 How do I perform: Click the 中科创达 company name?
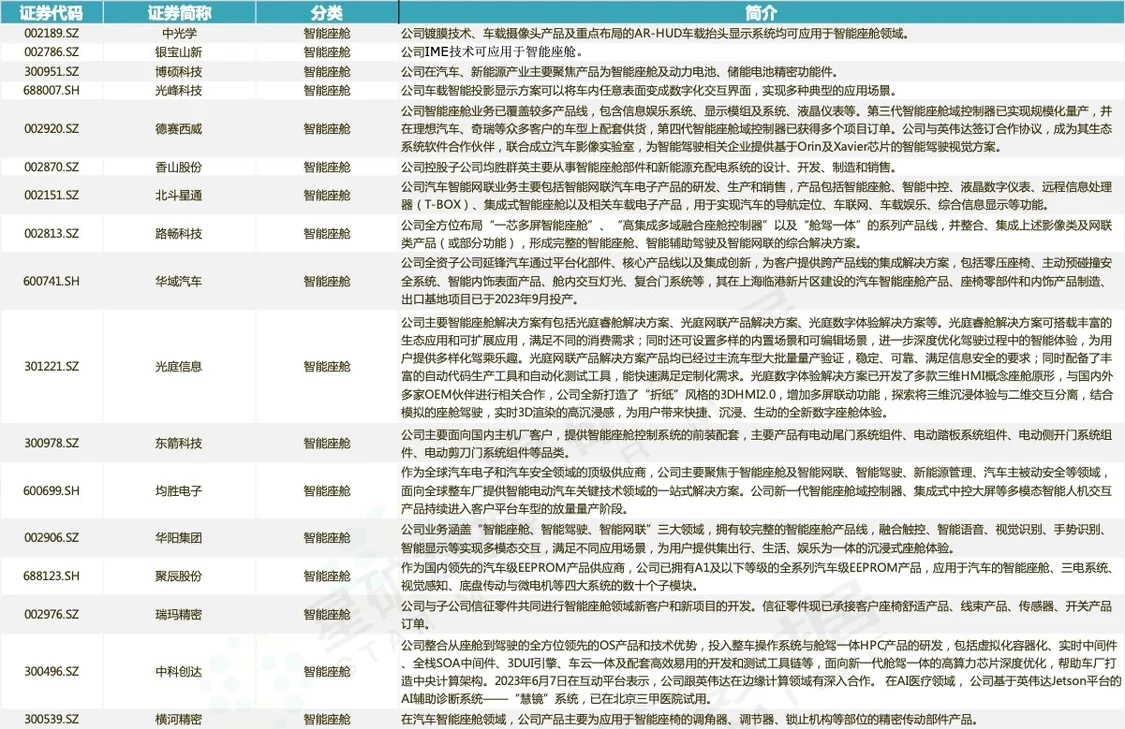tap(179, 671)
